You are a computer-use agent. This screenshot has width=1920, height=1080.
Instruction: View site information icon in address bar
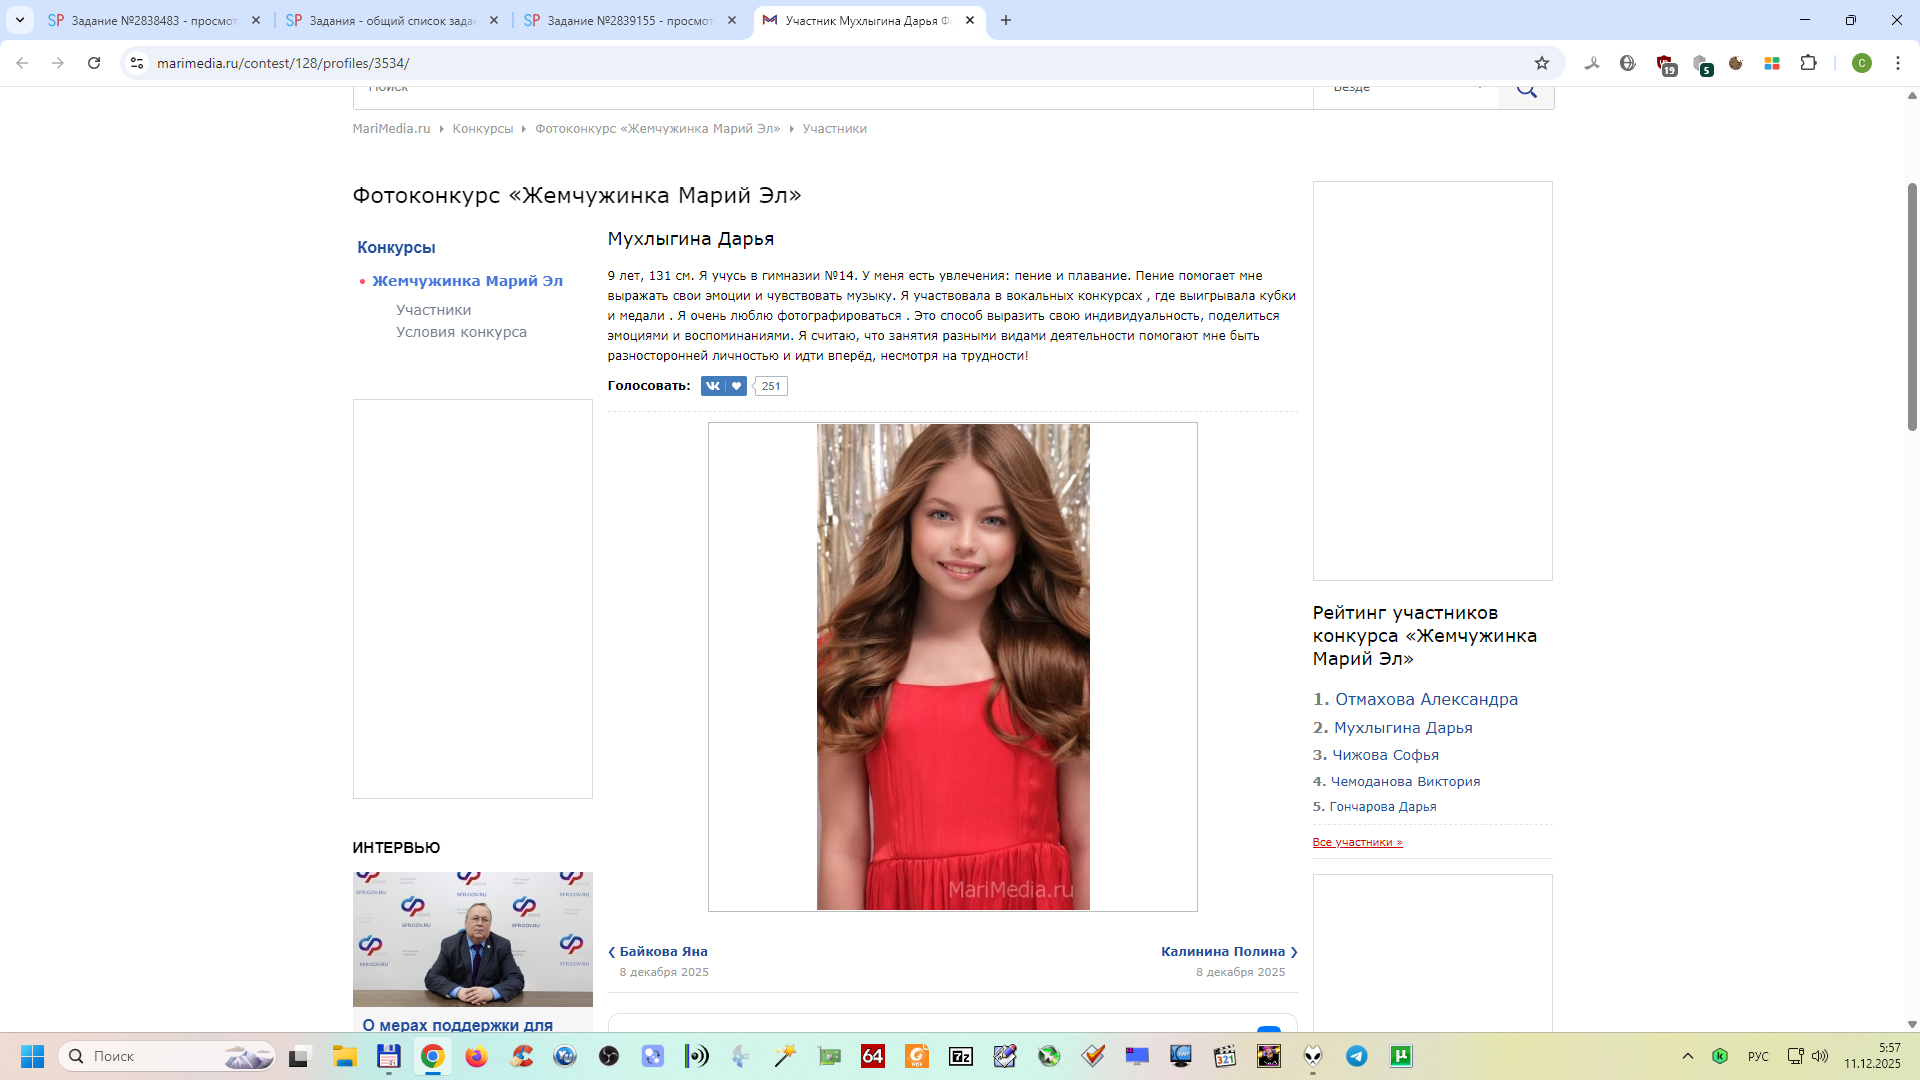tap(137, 63)
